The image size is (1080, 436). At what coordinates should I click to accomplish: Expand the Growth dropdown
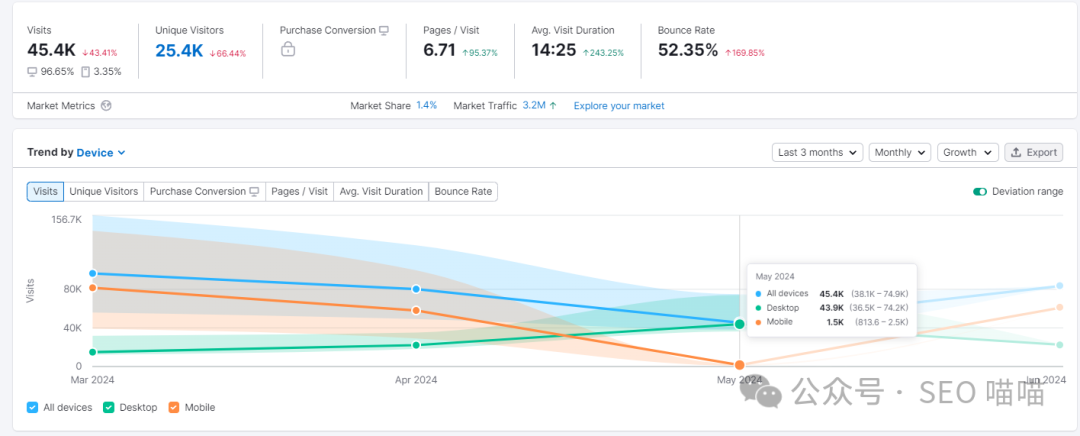tap(967, 153)
